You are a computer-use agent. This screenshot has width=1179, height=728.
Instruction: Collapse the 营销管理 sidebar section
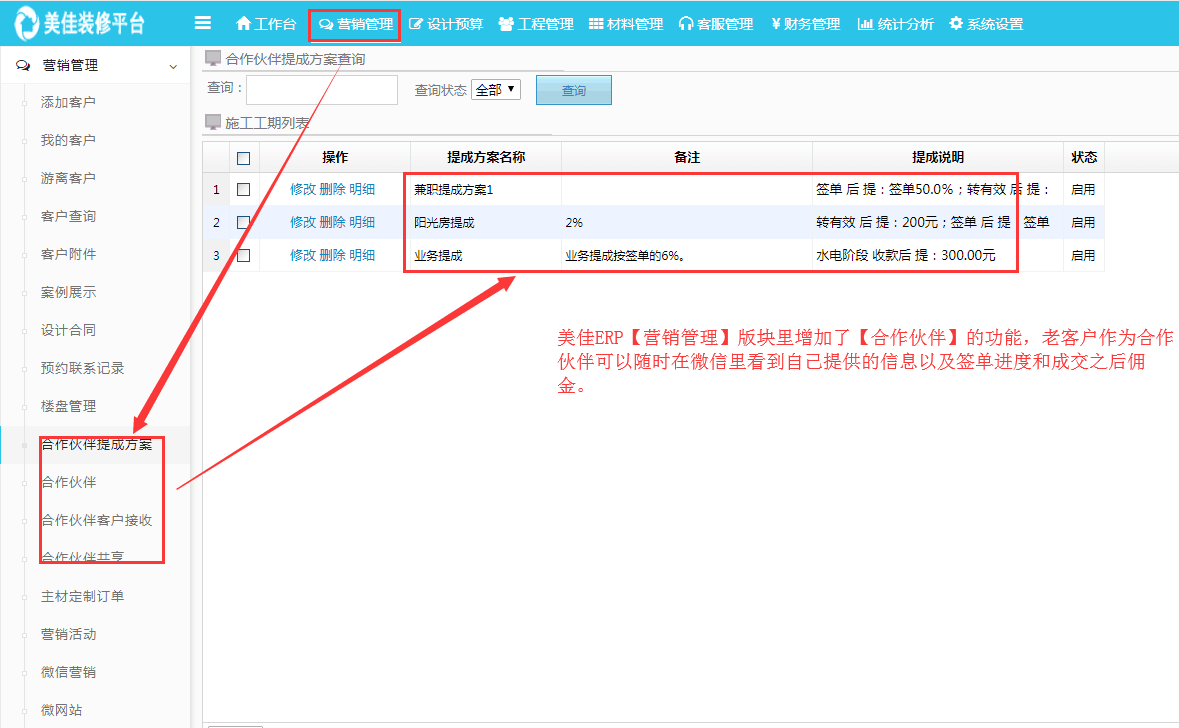[173, 66]
